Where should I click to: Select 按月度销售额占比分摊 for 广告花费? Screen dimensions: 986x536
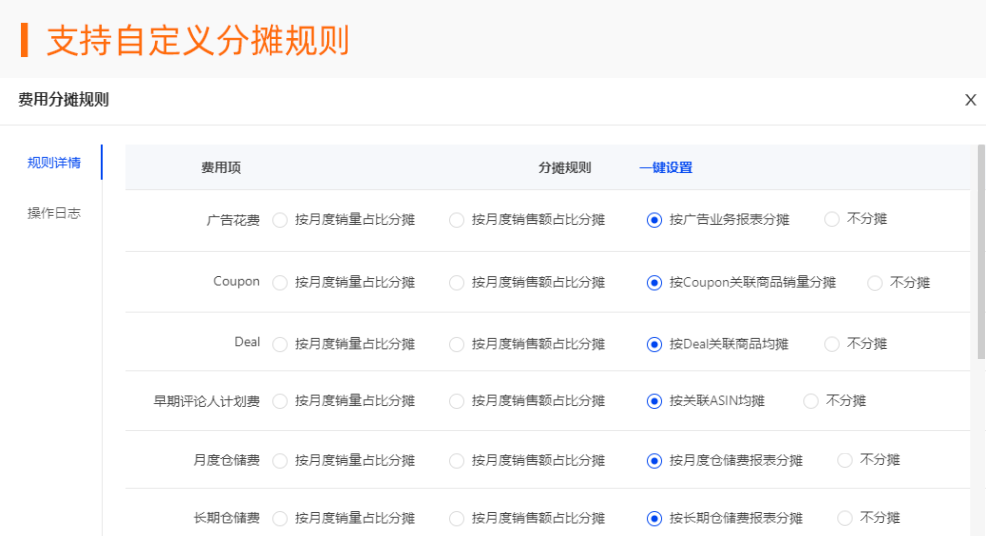click(457, 220)
